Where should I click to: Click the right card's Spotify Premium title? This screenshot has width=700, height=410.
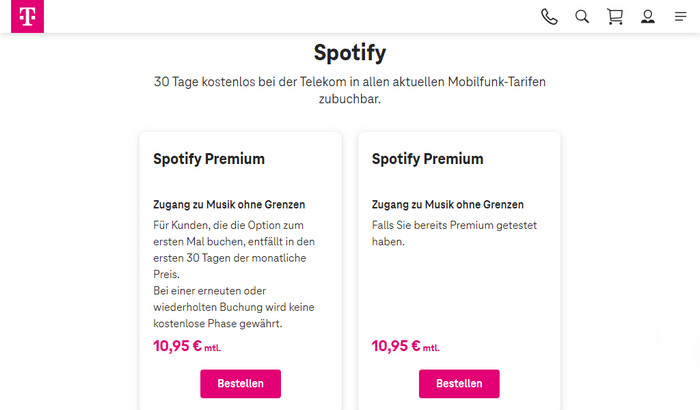point(427,159)
